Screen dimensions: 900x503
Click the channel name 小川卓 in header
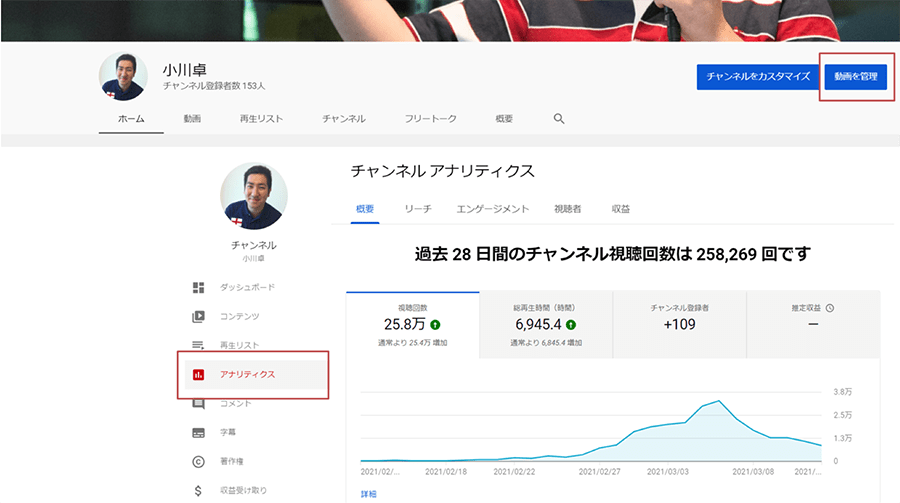click(184, 70)
